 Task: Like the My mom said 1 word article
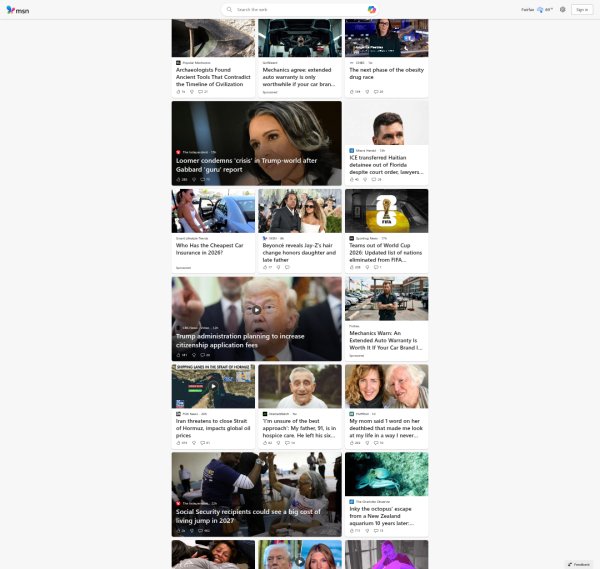(352, 443)
